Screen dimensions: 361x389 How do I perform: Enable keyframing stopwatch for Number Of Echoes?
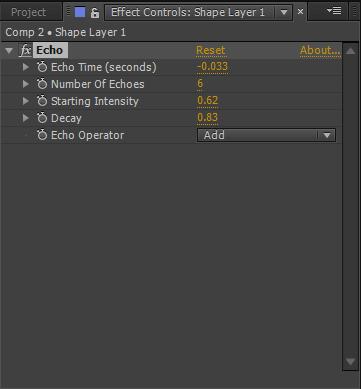[x=42, y=84]
